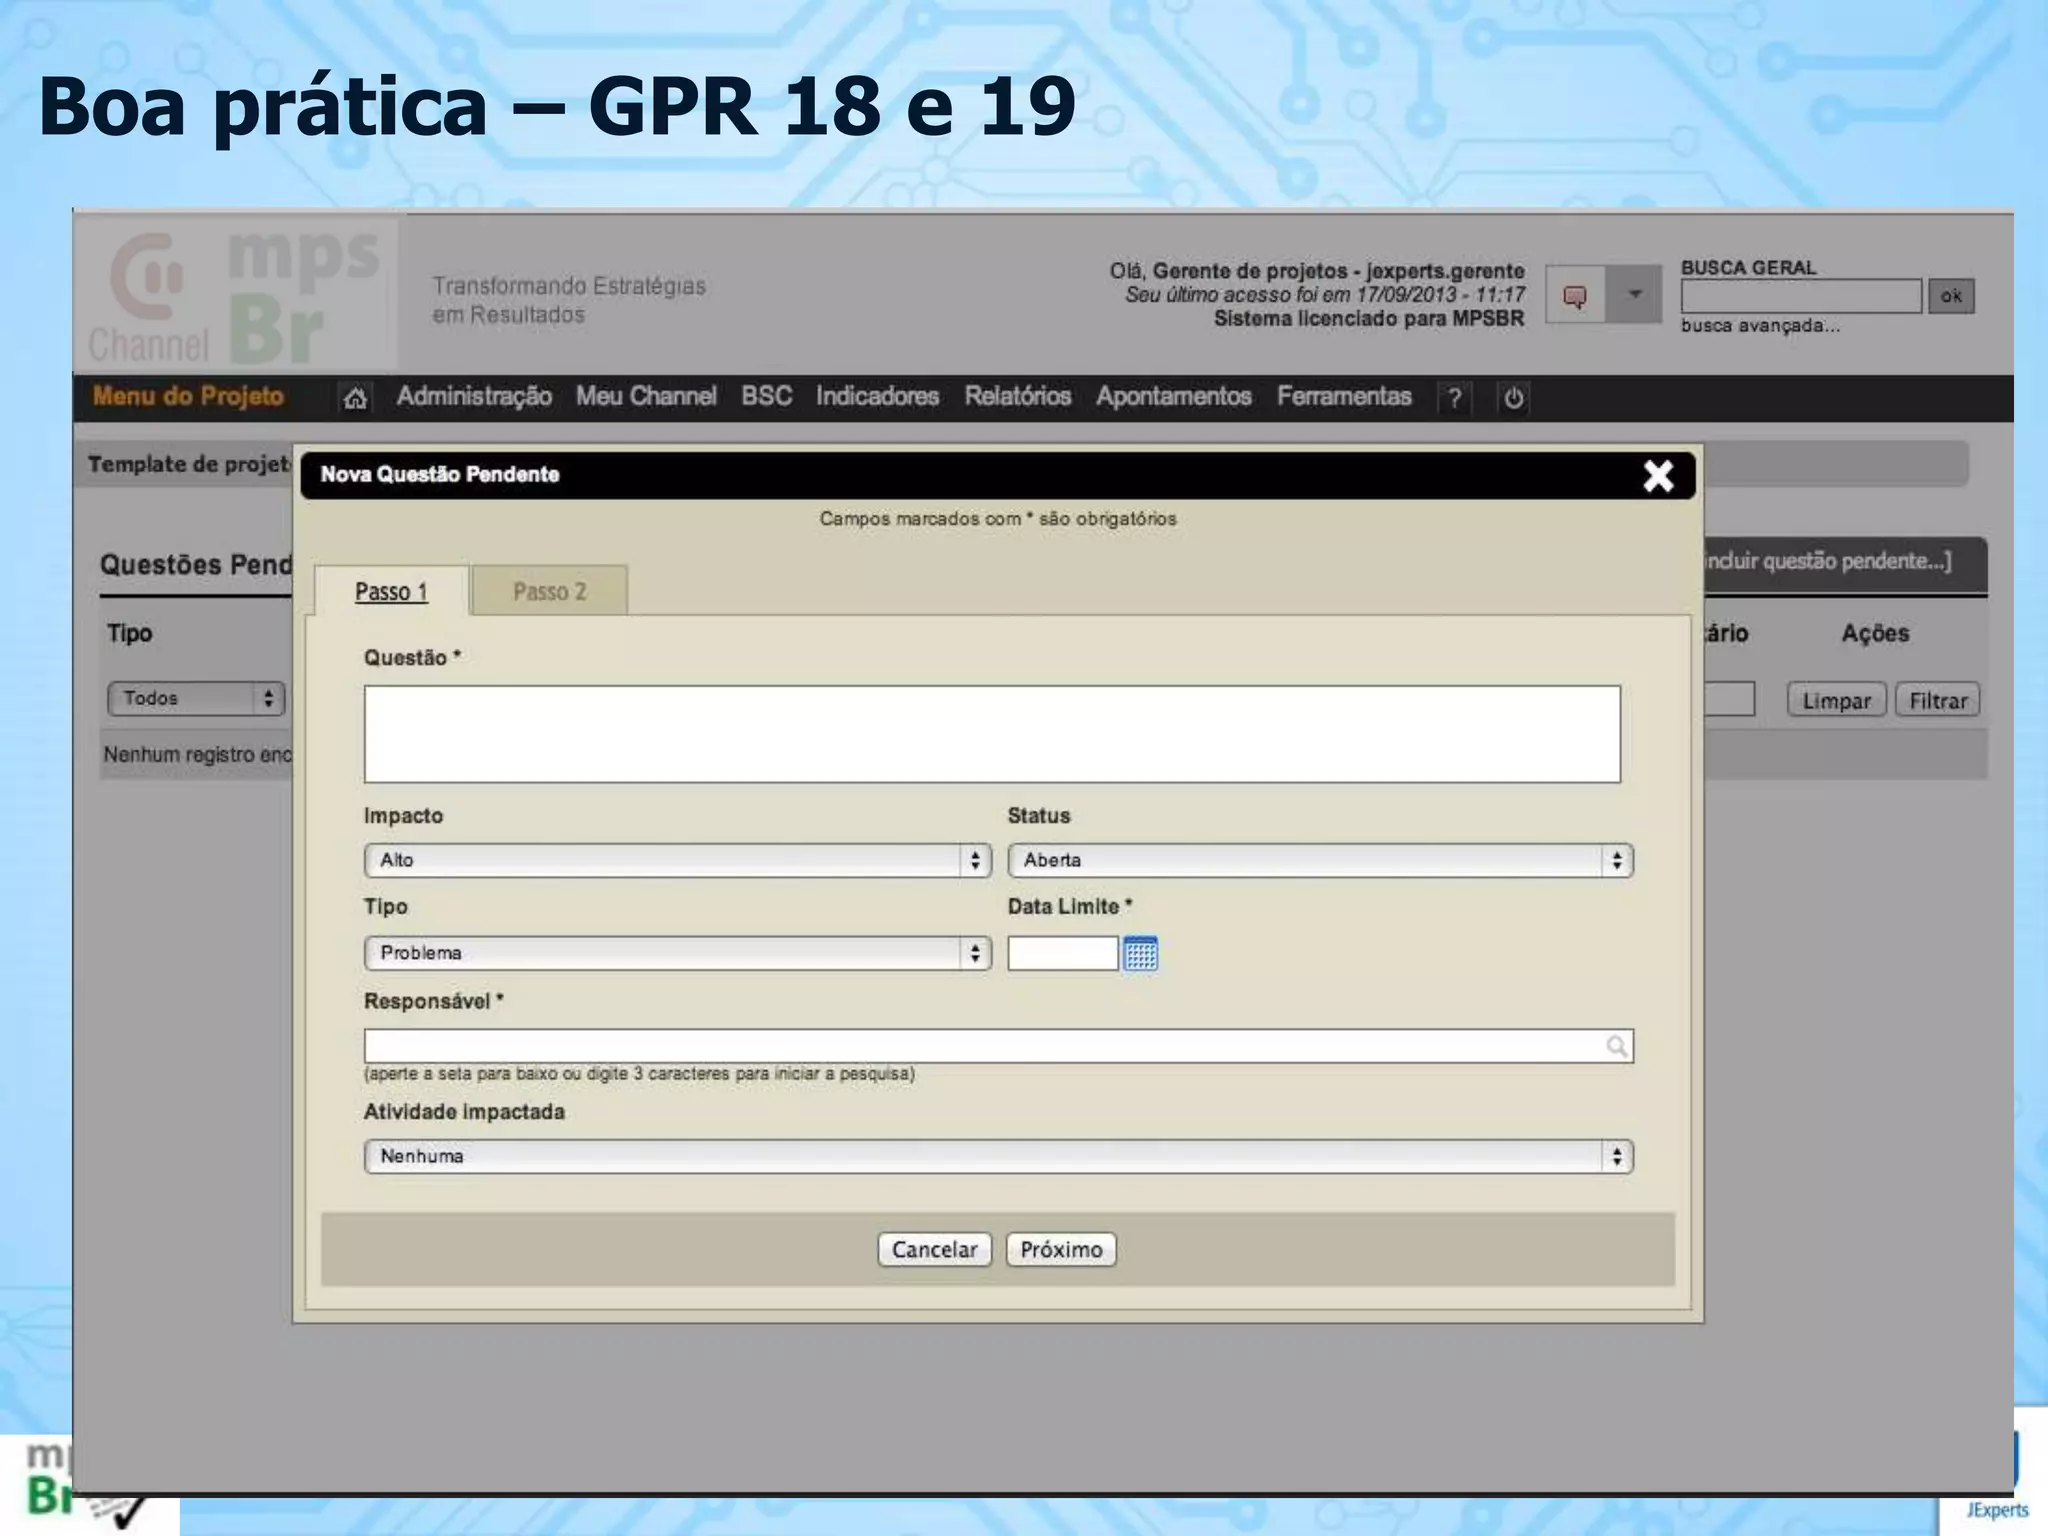This screenshot has width=2048, height=1536.
Task: Click the Cancelar button
Action: point(934,1249)
